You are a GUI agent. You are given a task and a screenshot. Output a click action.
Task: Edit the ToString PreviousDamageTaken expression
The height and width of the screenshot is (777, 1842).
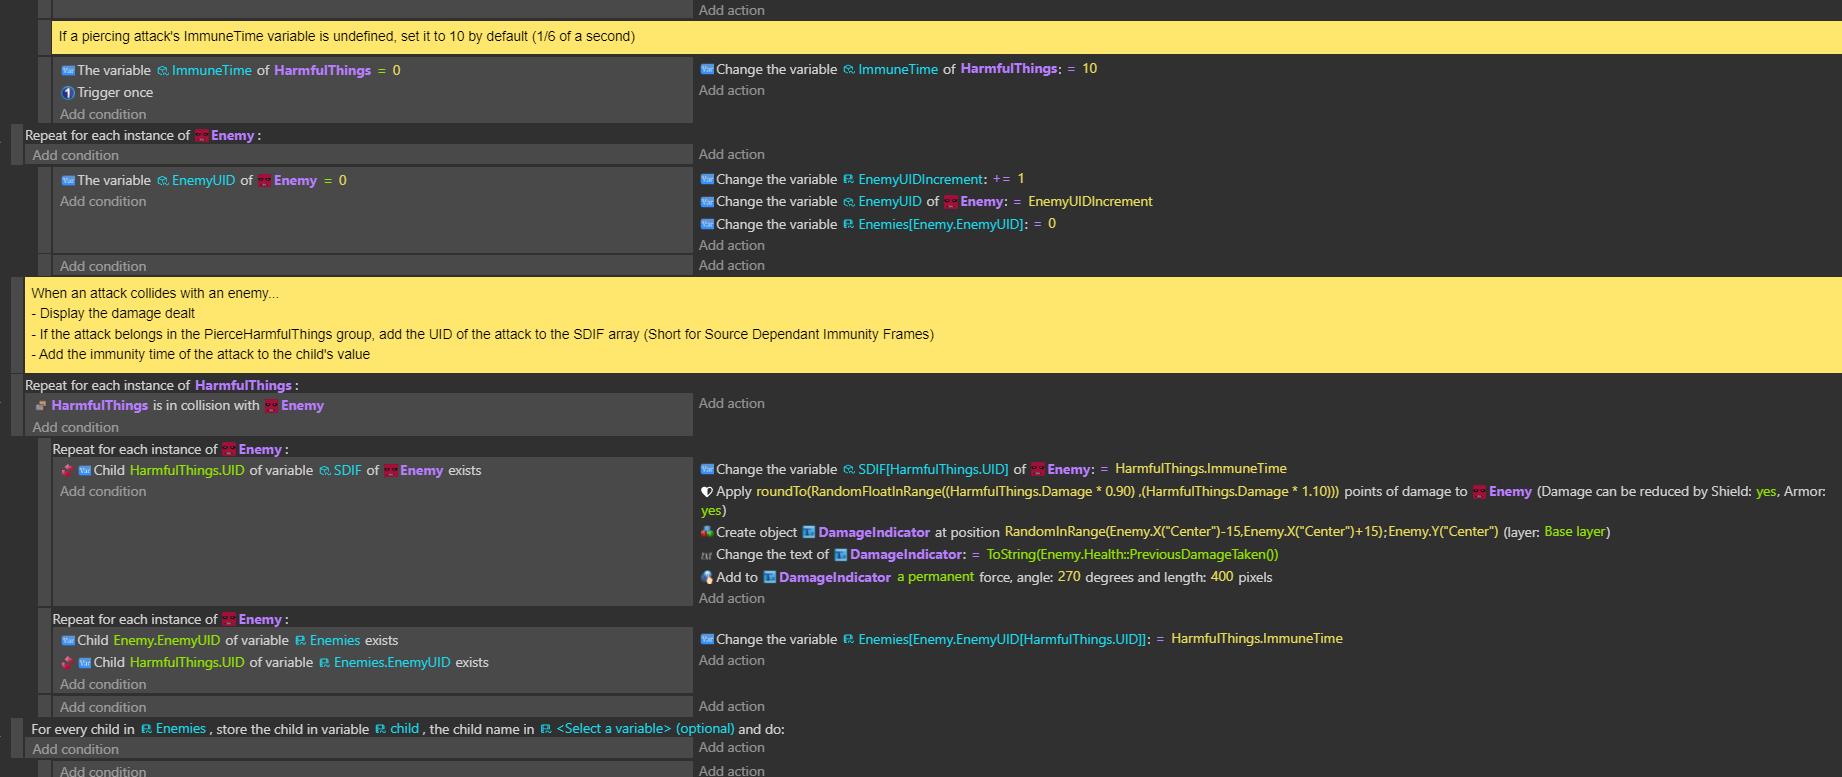1132,555
